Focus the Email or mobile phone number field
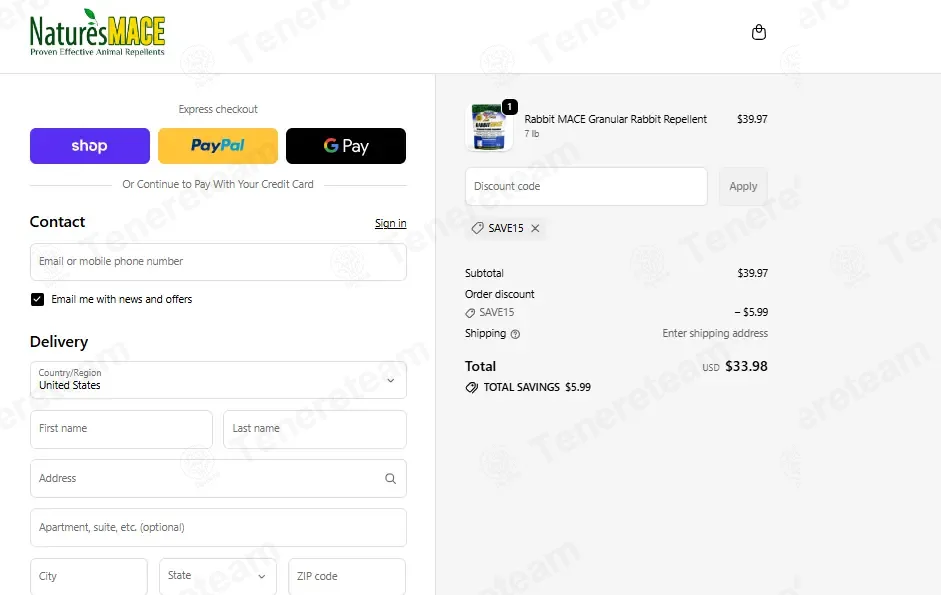Screen dimensions: 941x595 (218, 262)
